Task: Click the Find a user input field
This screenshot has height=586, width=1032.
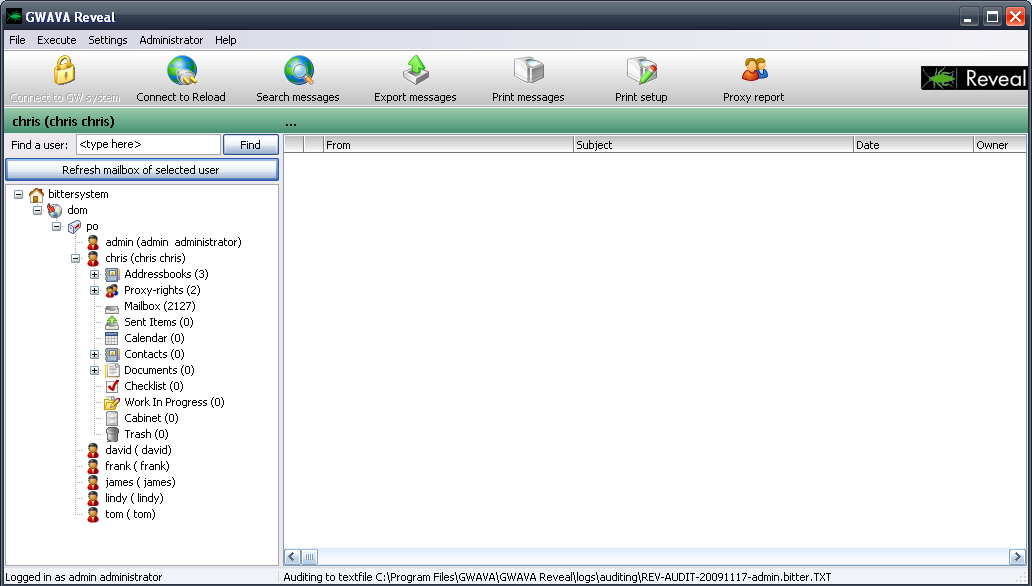Action: (x=149, y=145)
